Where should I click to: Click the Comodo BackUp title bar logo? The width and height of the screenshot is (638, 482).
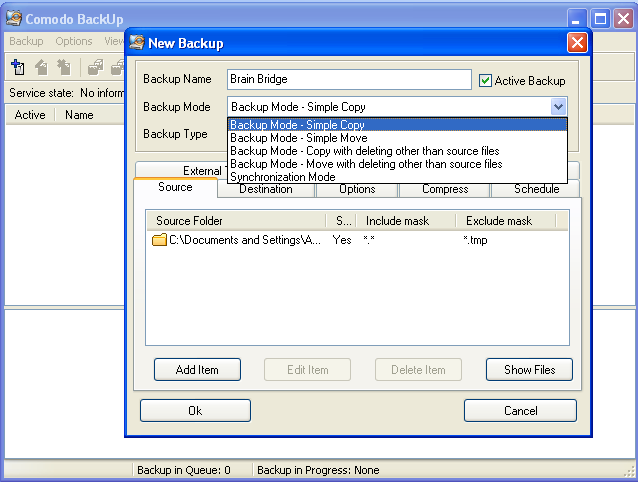[14, 18]
